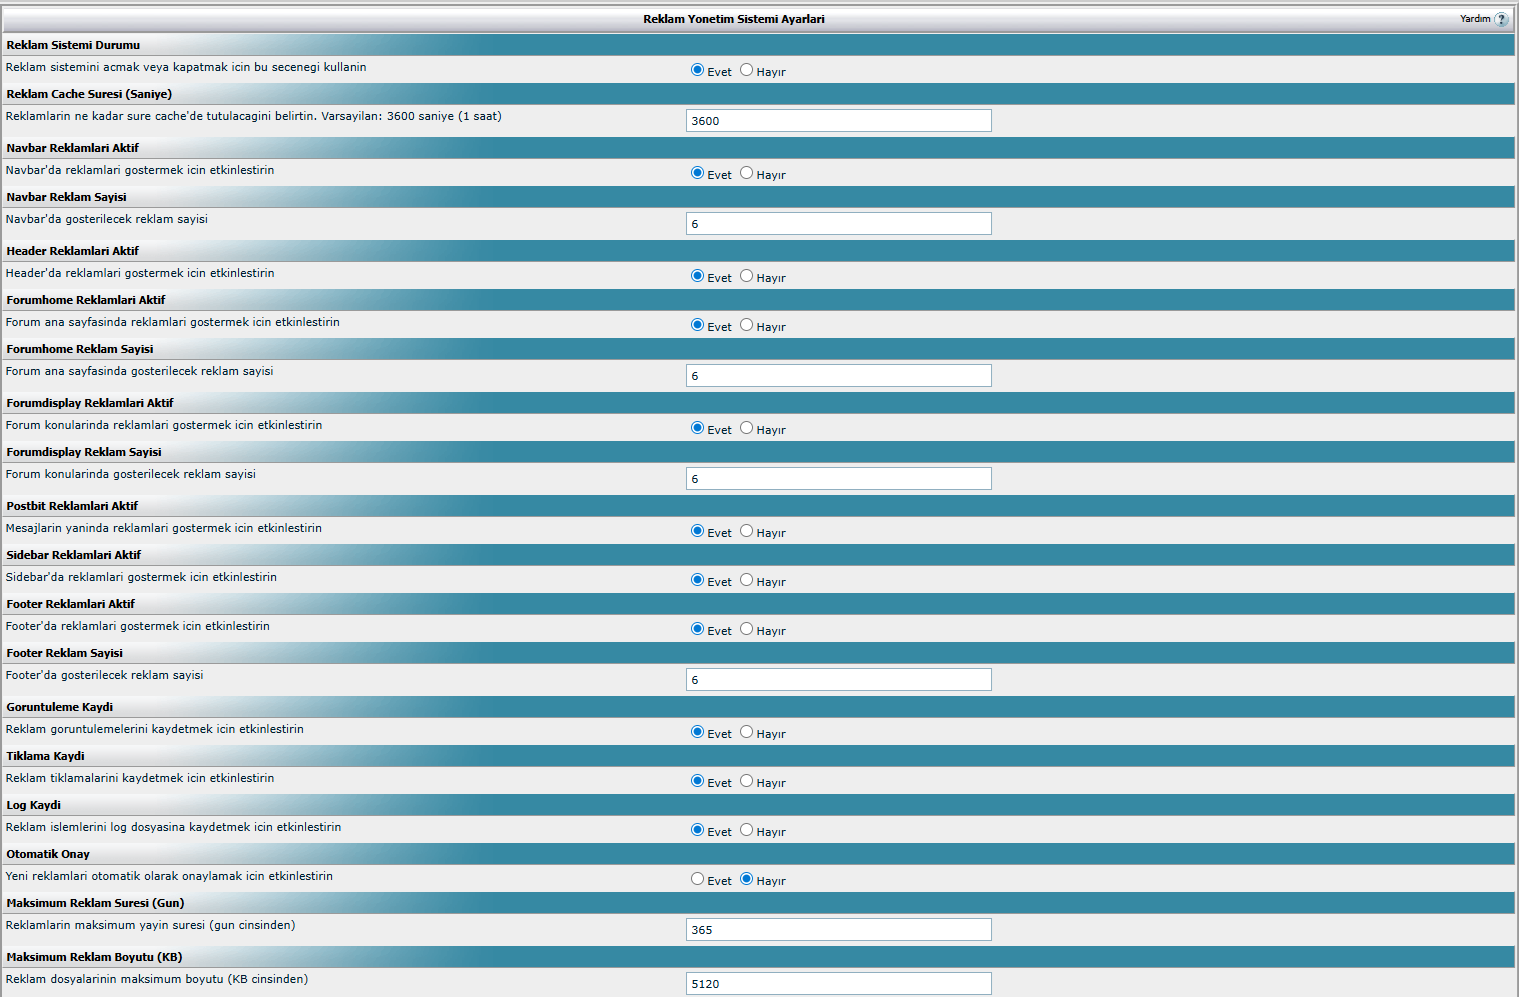Choose Evet for Forumhome Reklamlari Aktif

(697, 325)
